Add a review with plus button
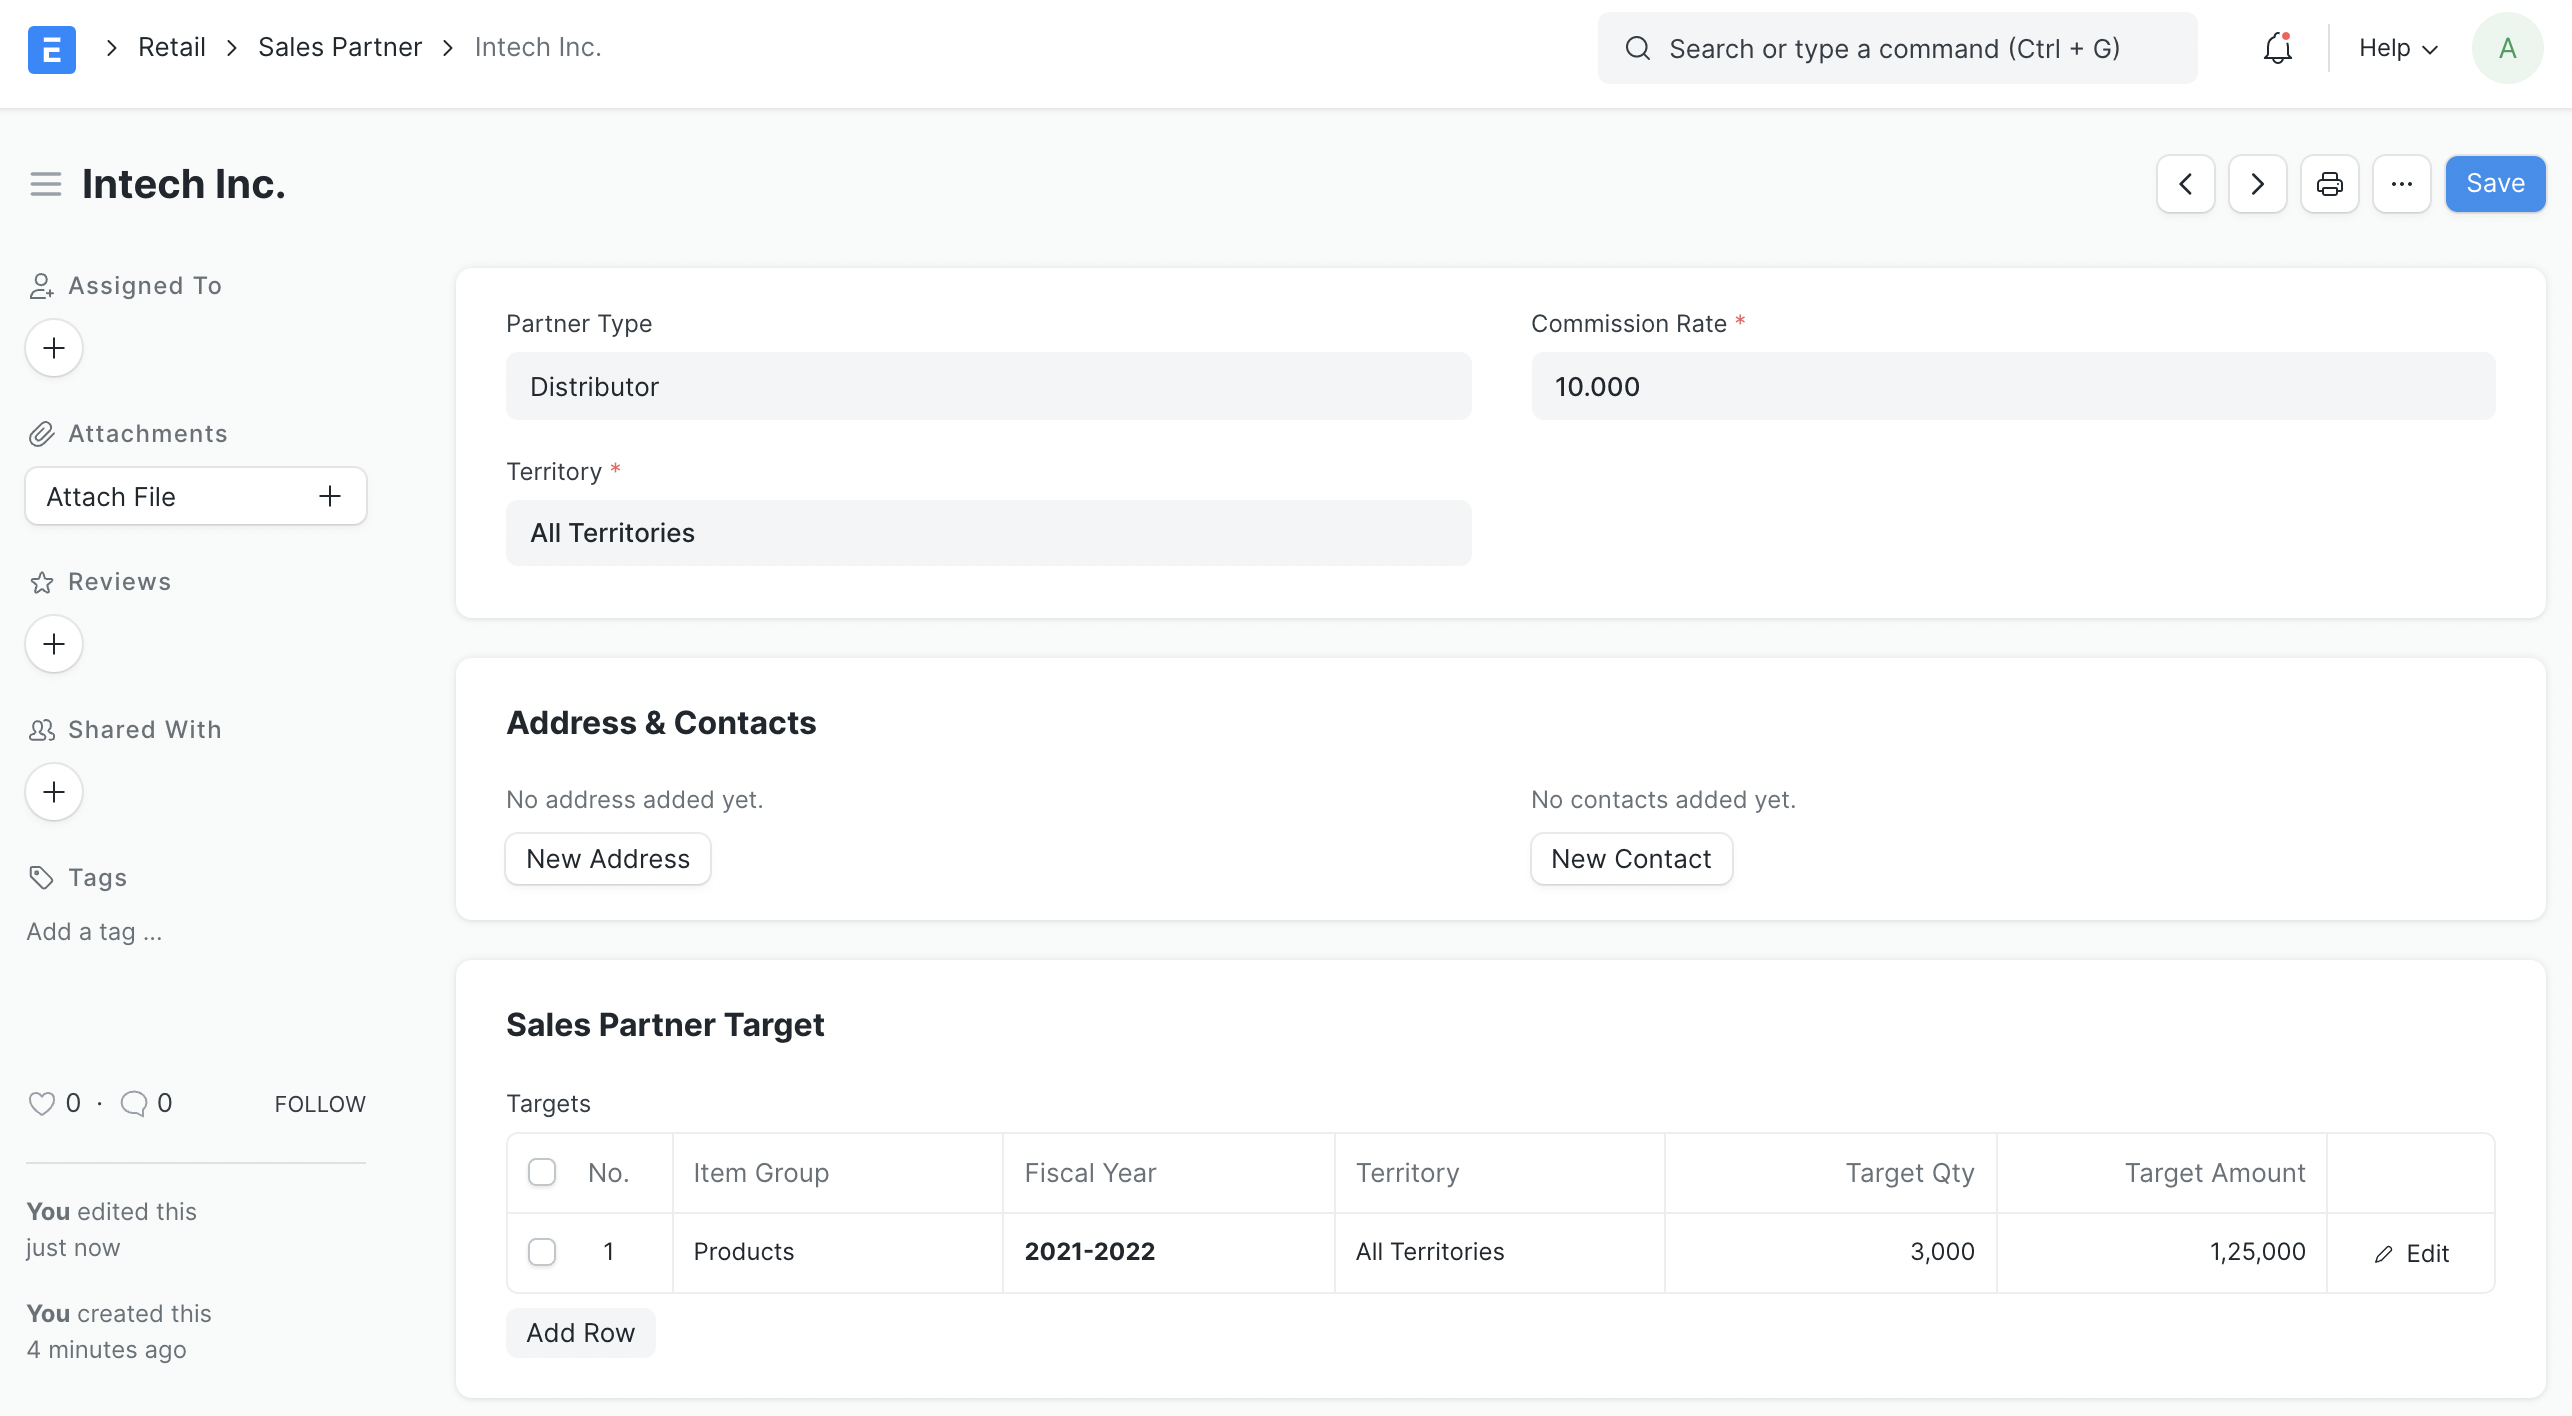The height and width of the screenshot is (1416, 2572). (54, 644)
